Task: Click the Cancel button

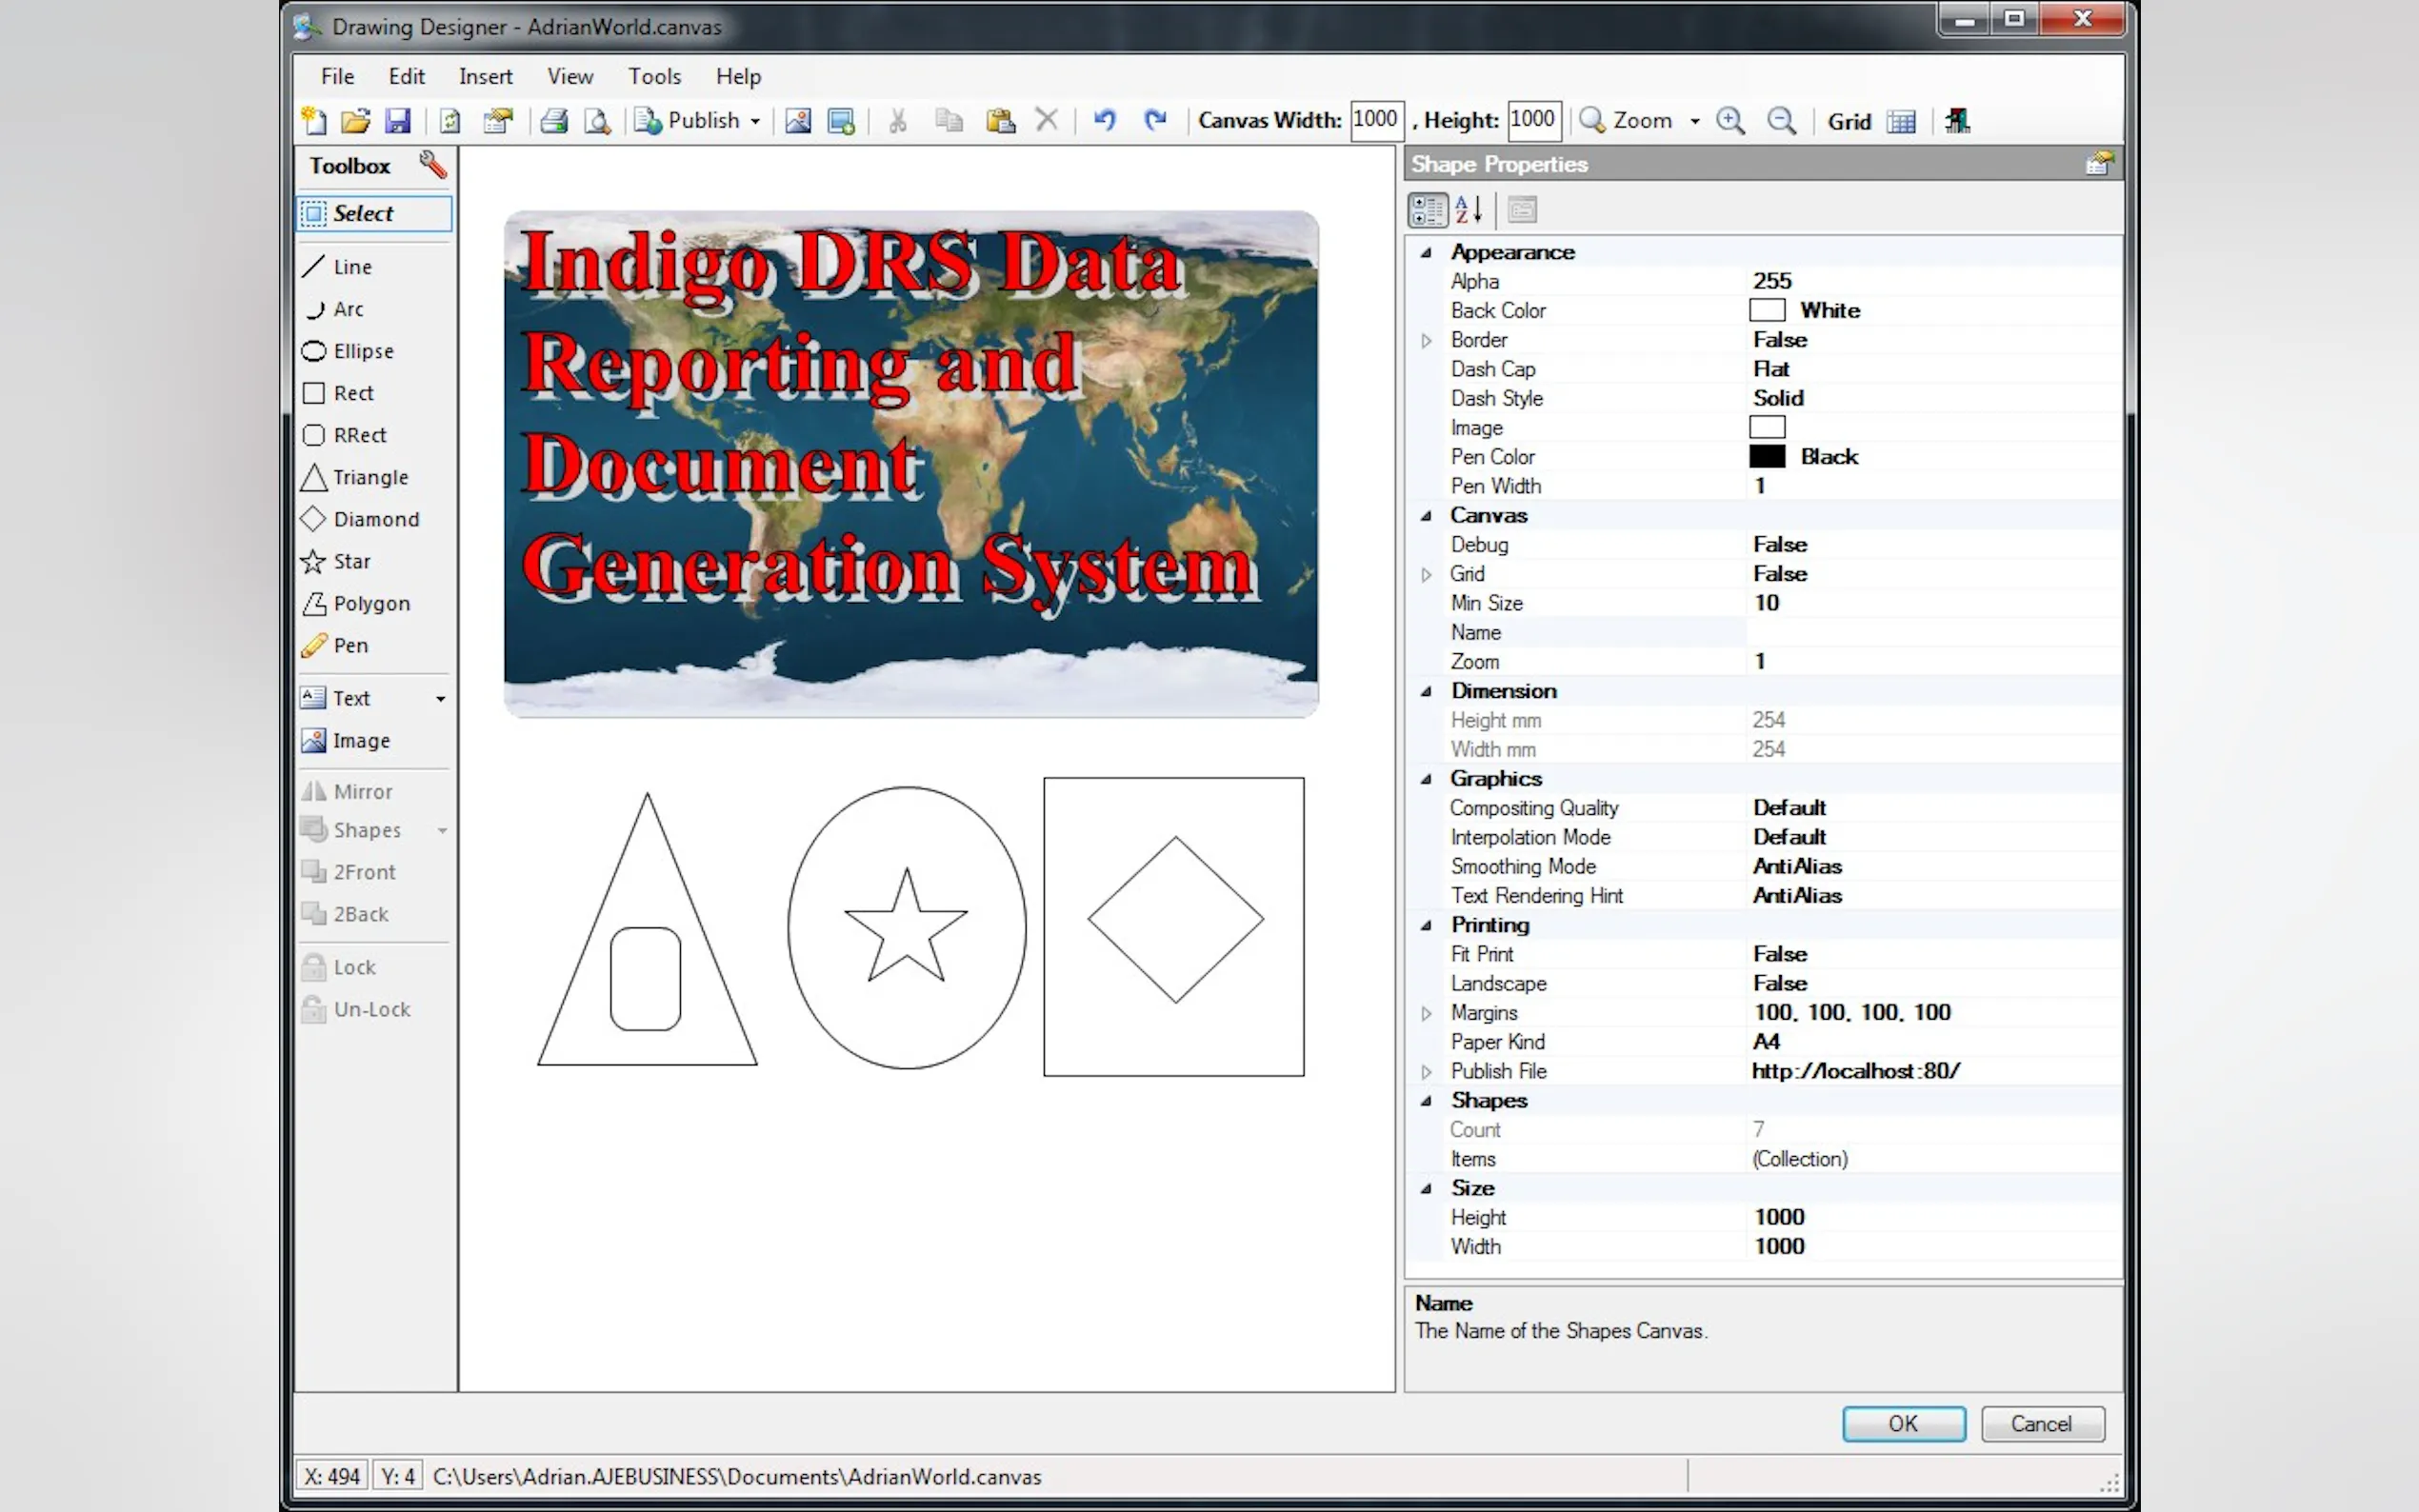Action: pyautogui.click(x=2041, y=1423)
